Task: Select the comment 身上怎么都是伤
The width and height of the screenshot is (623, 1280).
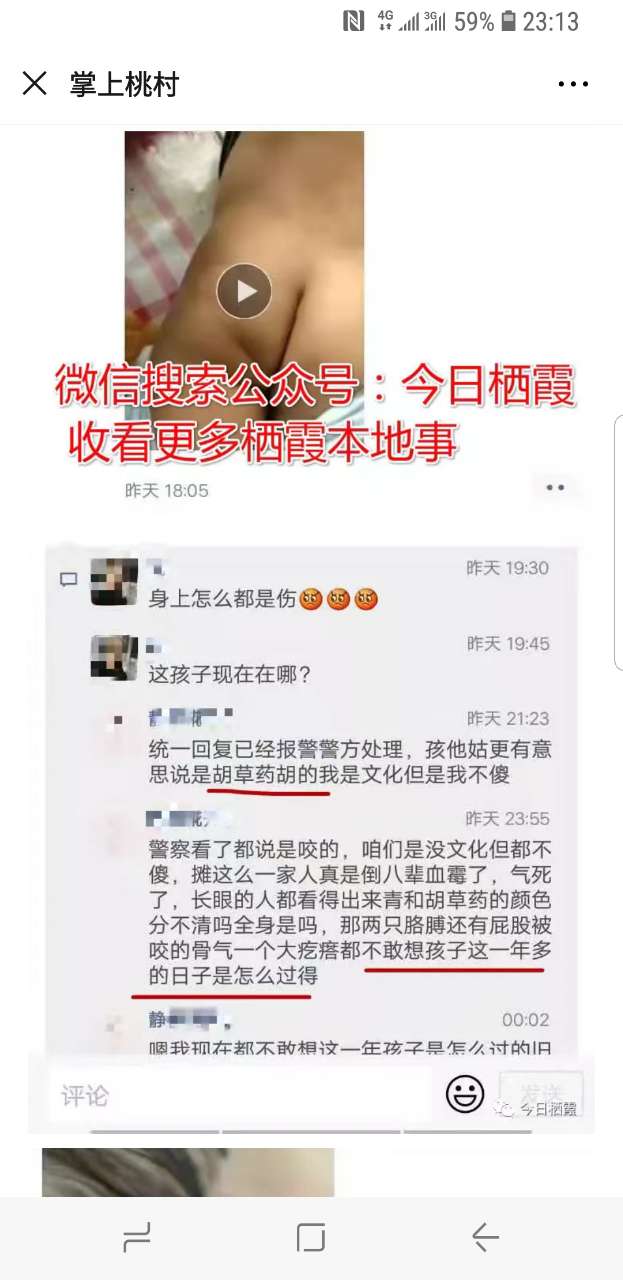Action: (x=264, y=600)
